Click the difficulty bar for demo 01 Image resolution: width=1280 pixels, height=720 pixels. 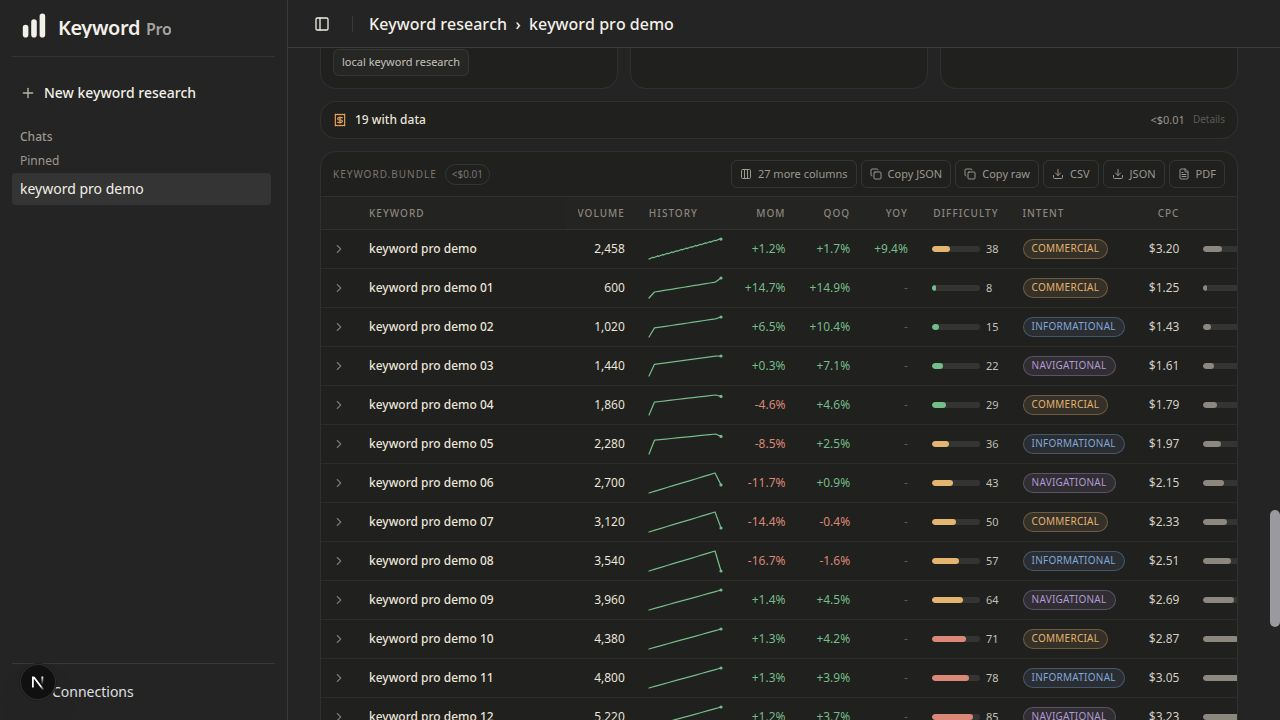[956, 288]
